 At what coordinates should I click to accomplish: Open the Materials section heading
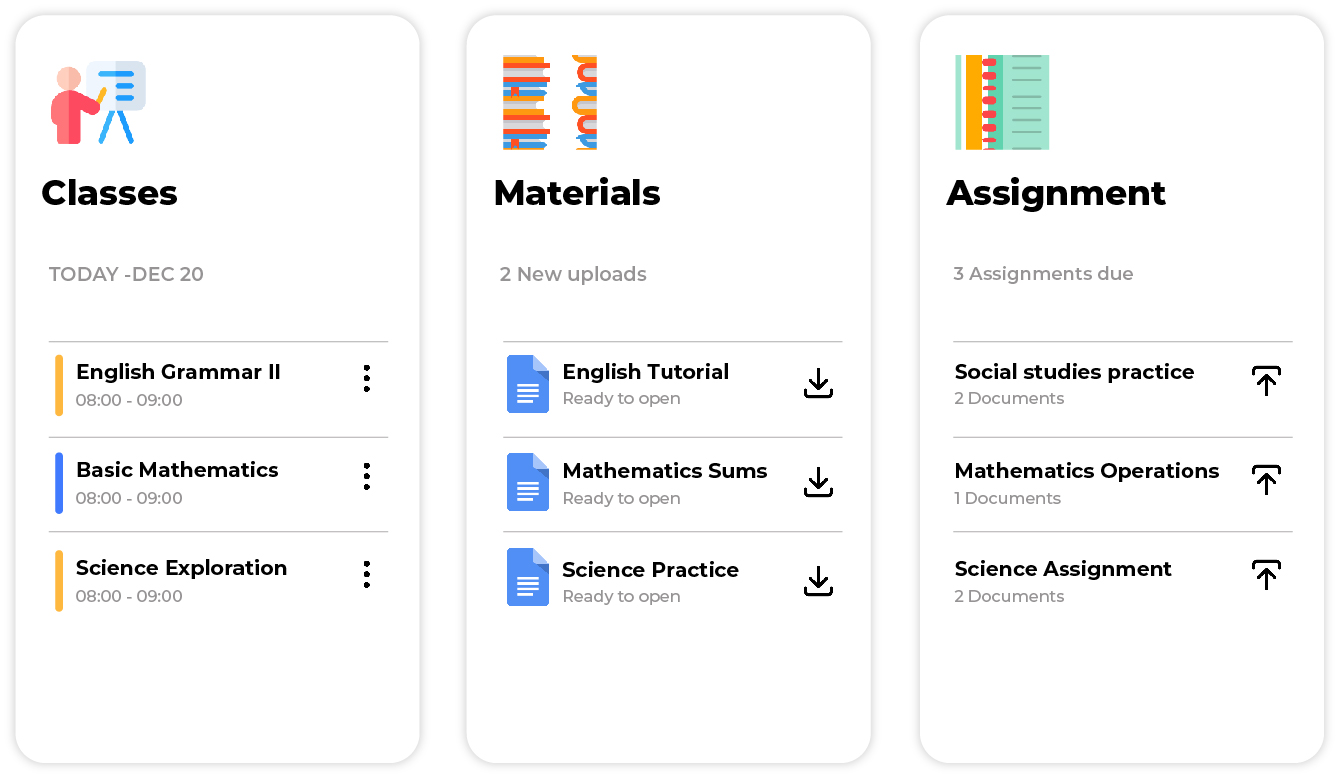tap(577, 193)
